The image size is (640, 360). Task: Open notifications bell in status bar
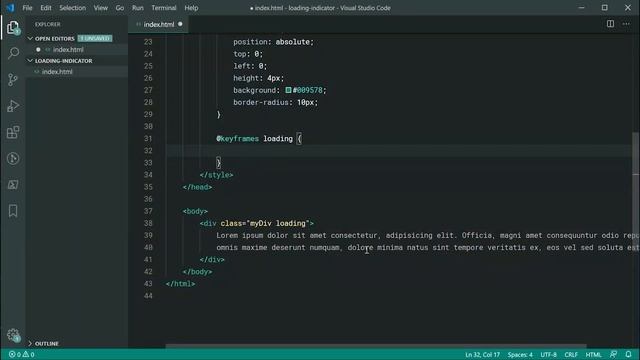pyautogui.click(x=629, y=354)
